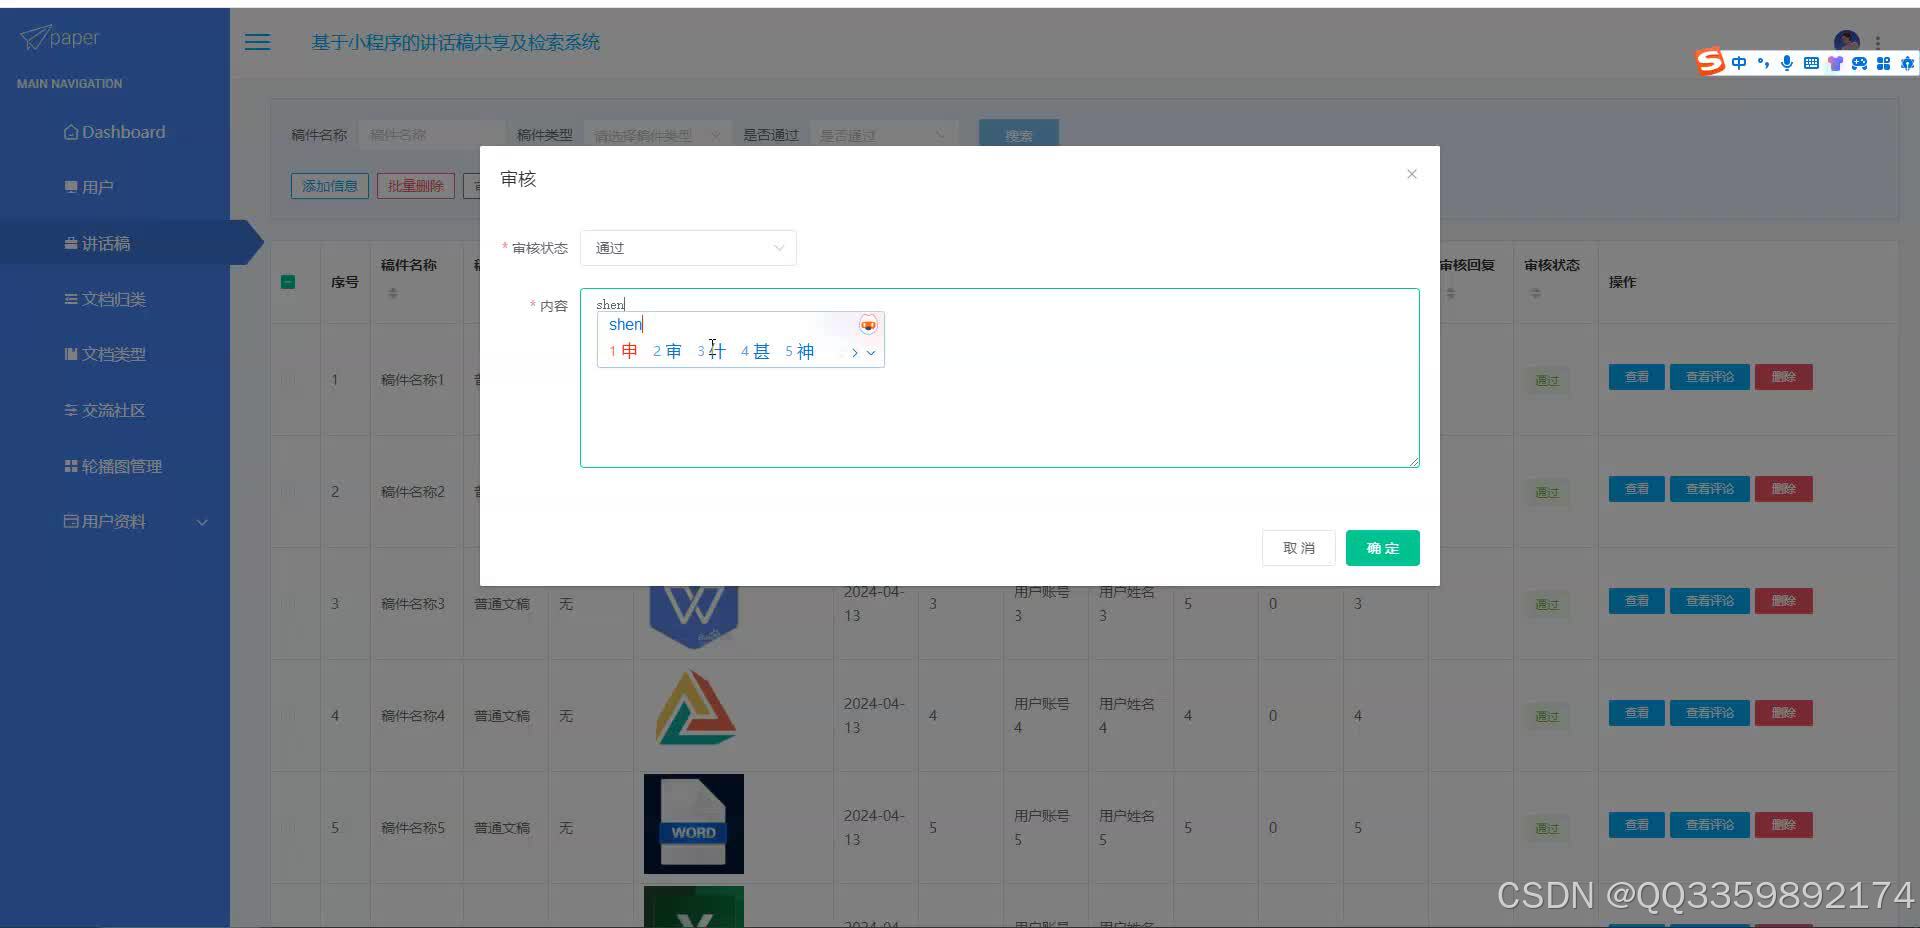The image size is (1920, 928).
Task: Click the IME gamepad icon
Action: coord(1859,63)
